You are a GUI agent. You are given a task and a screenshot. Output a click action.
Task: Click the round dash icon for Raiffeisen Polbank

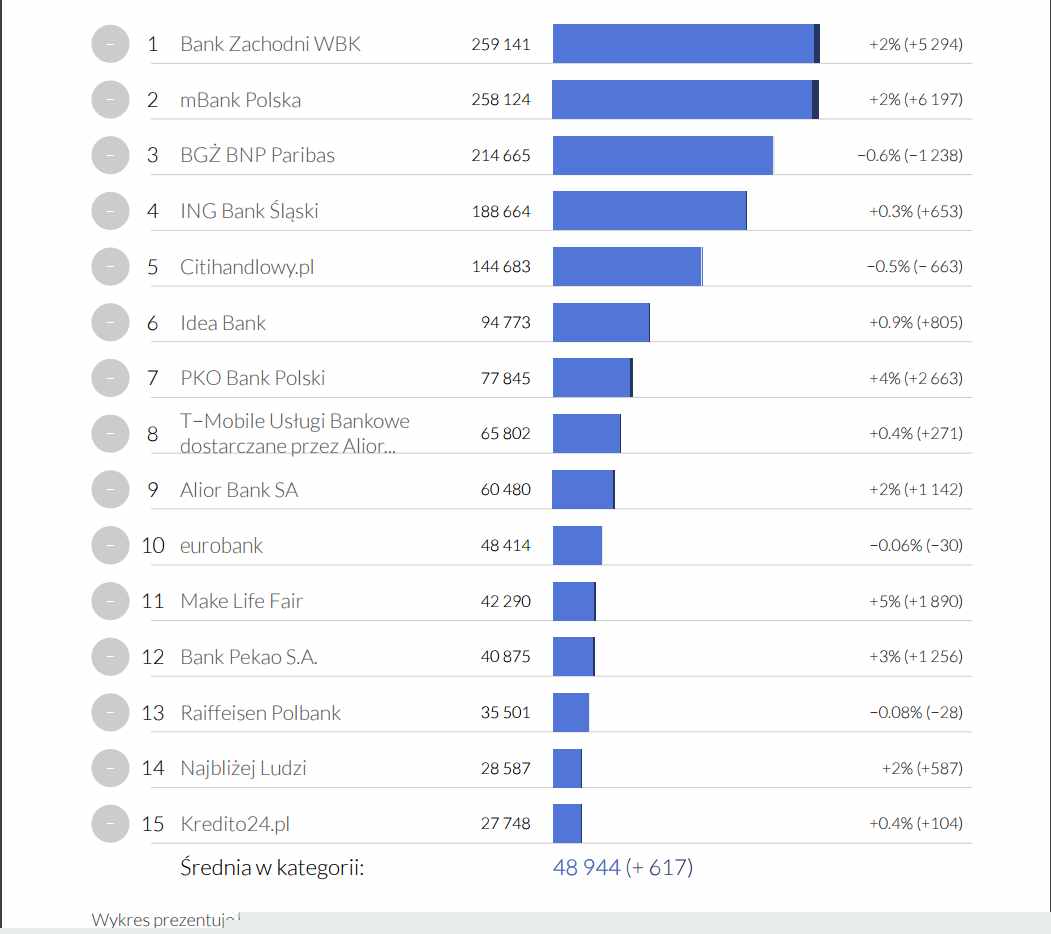(x=110, y=712)
